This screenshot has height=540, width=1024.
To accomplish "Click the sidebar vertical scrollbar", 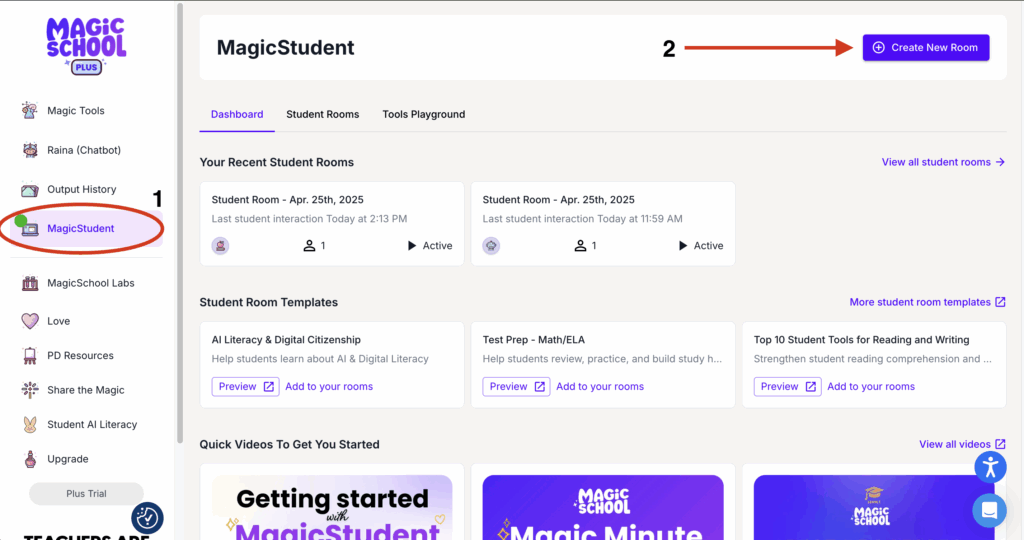I will [x=180, y=222].
